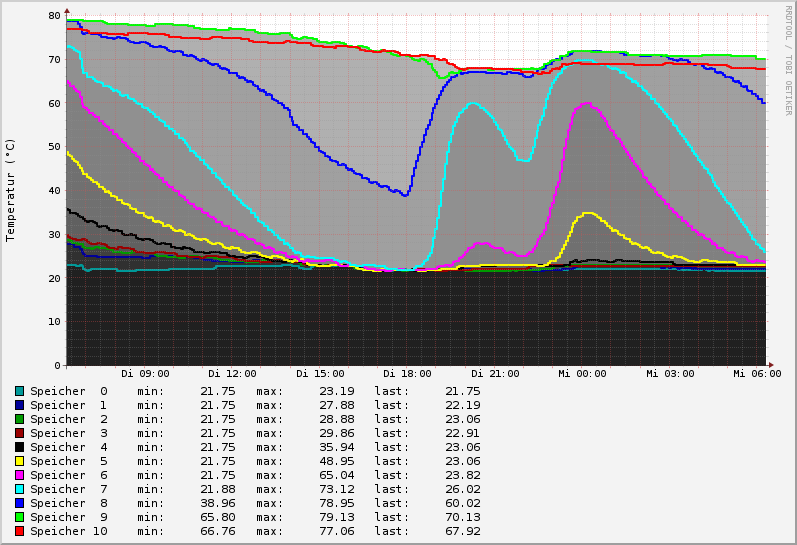797x545 pixels.
Task: Click the dark blue Speicher 1 swatch
Action: coord(19,405)
